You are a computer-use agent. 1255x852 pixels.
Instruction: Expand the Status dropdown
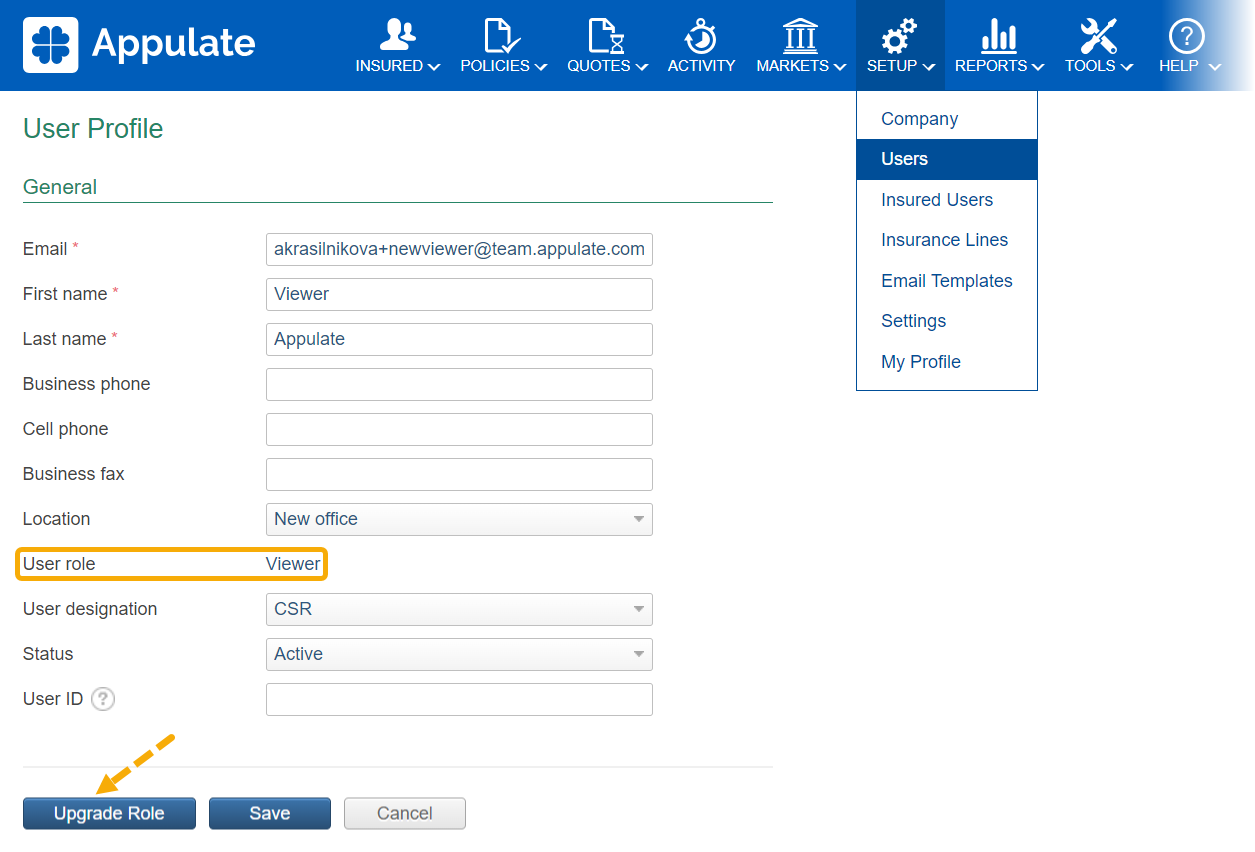tap(459, 654)
